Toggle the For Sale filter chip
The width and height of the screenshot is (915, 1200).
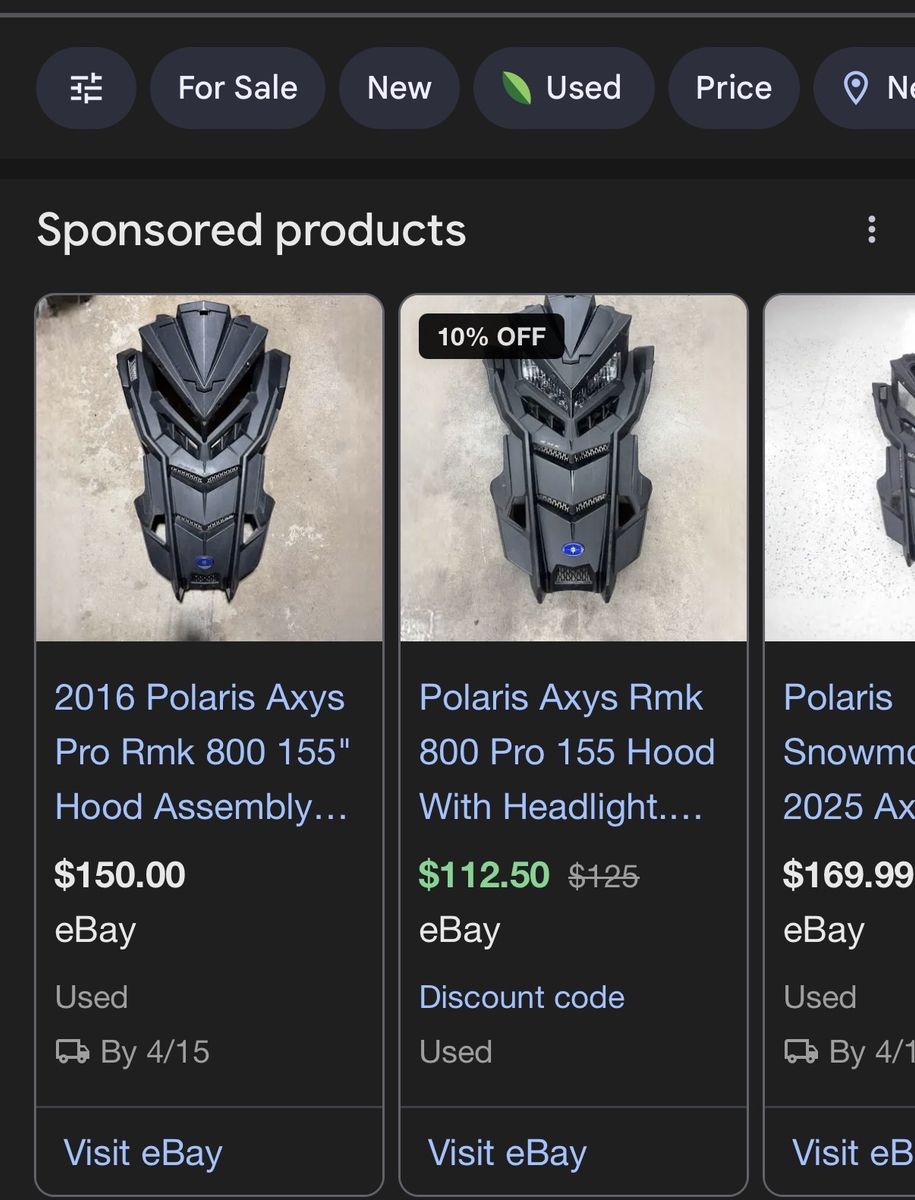coord(238,88)
